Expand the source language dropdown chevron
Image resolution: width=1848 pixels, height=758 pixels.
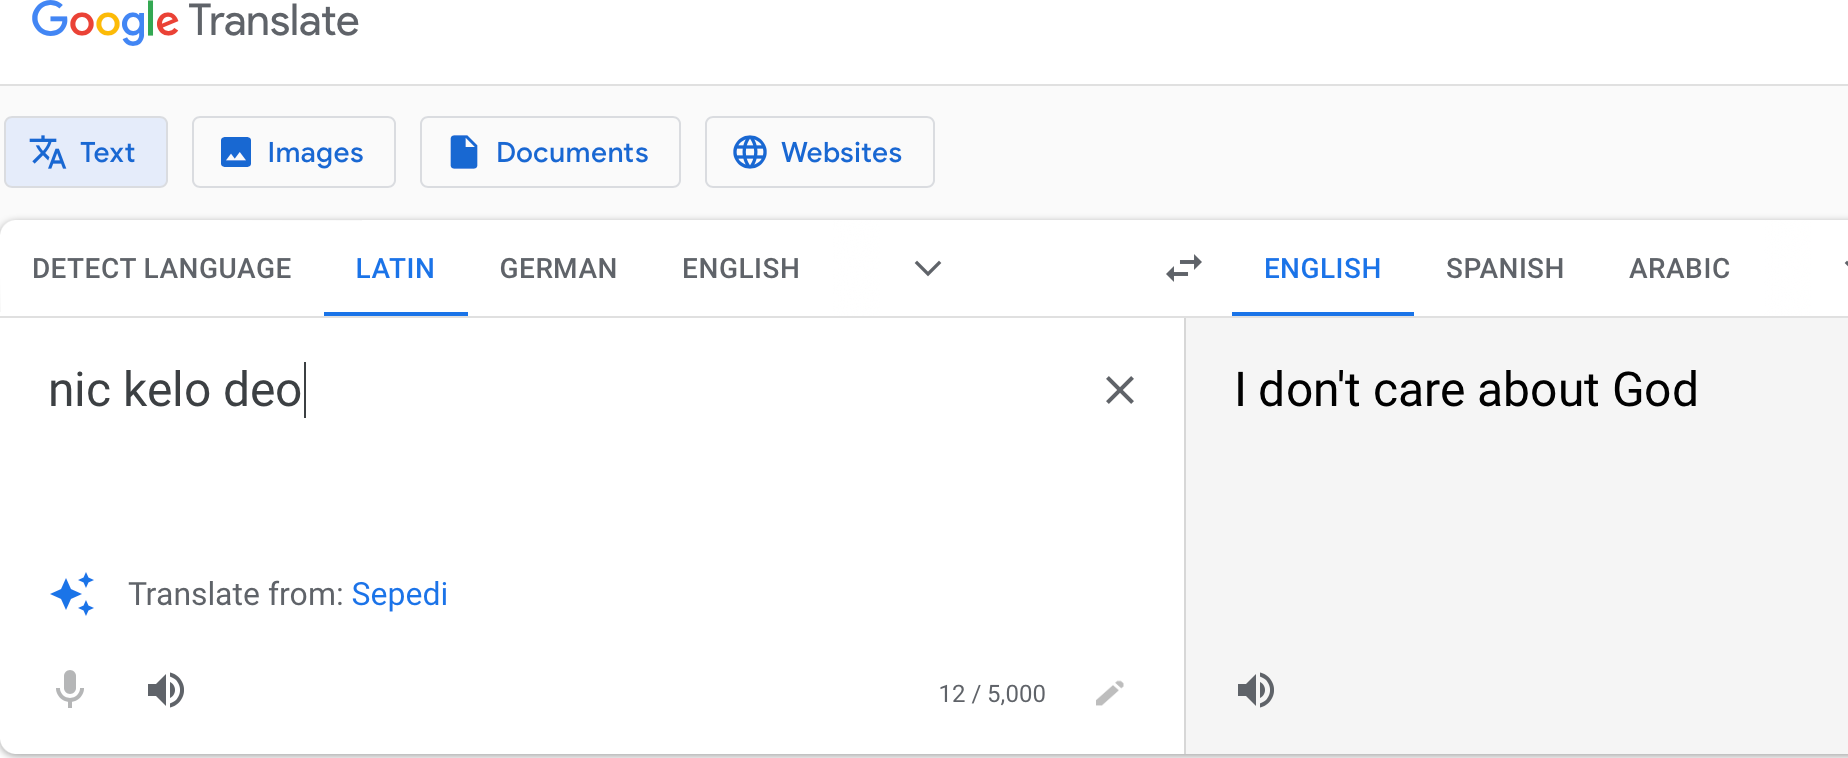point(928,268)
